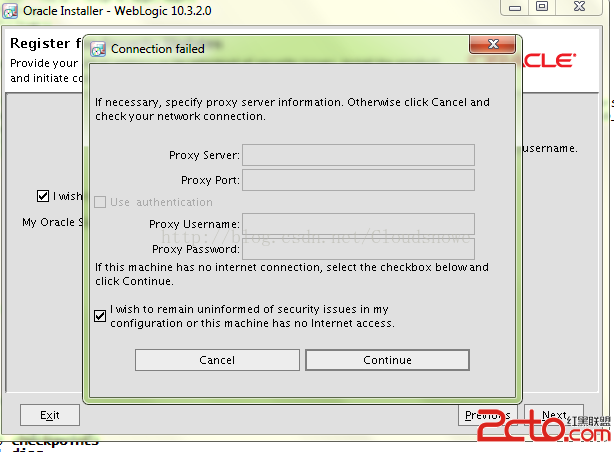Click Previous in the Oracle Installer window
This screenshot has width=614, height=452.
pyautogui.click(x=488, y=415)
